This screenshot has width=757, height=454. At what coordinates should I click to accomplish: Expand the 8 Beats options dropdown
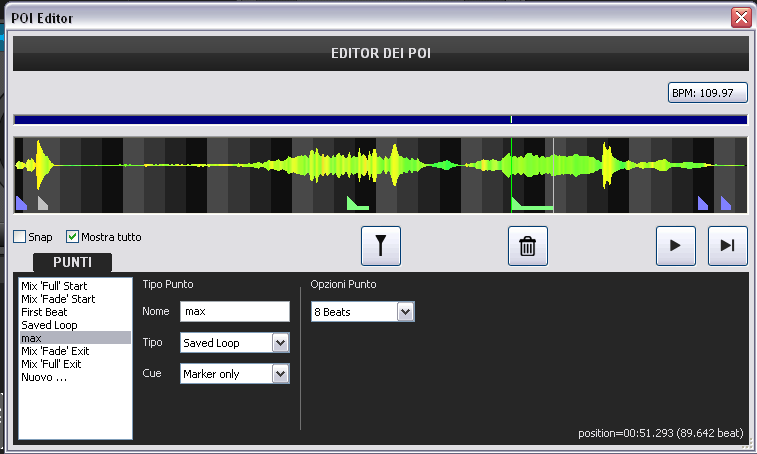coord(363,312)
